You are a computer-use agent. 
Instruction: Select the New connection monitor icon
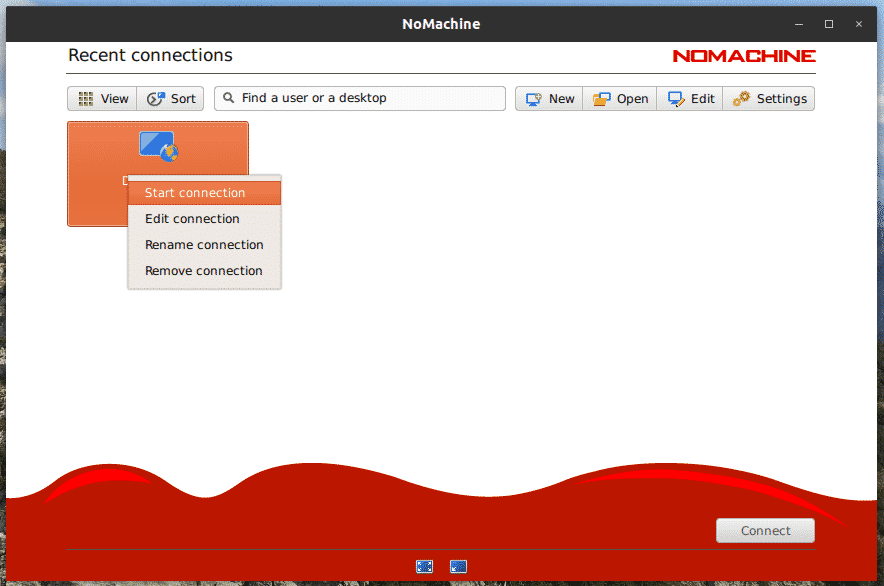click(x=533, y=98)
